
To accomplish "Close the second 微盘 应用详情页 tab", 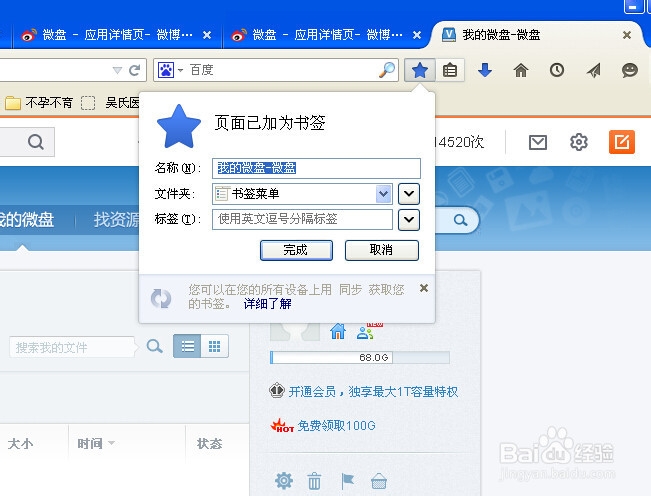I will (417, 35).
